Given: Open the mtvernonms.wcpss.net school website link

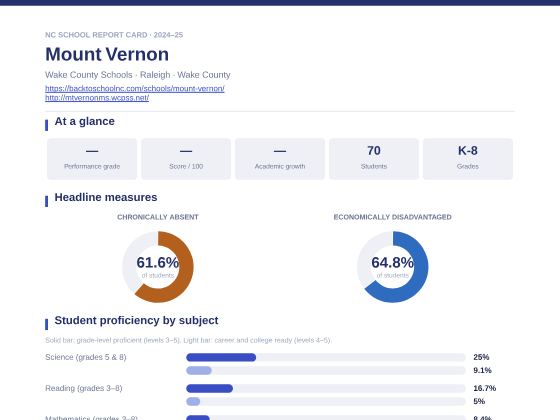Looking at the screenshot, I should (97, 98).
